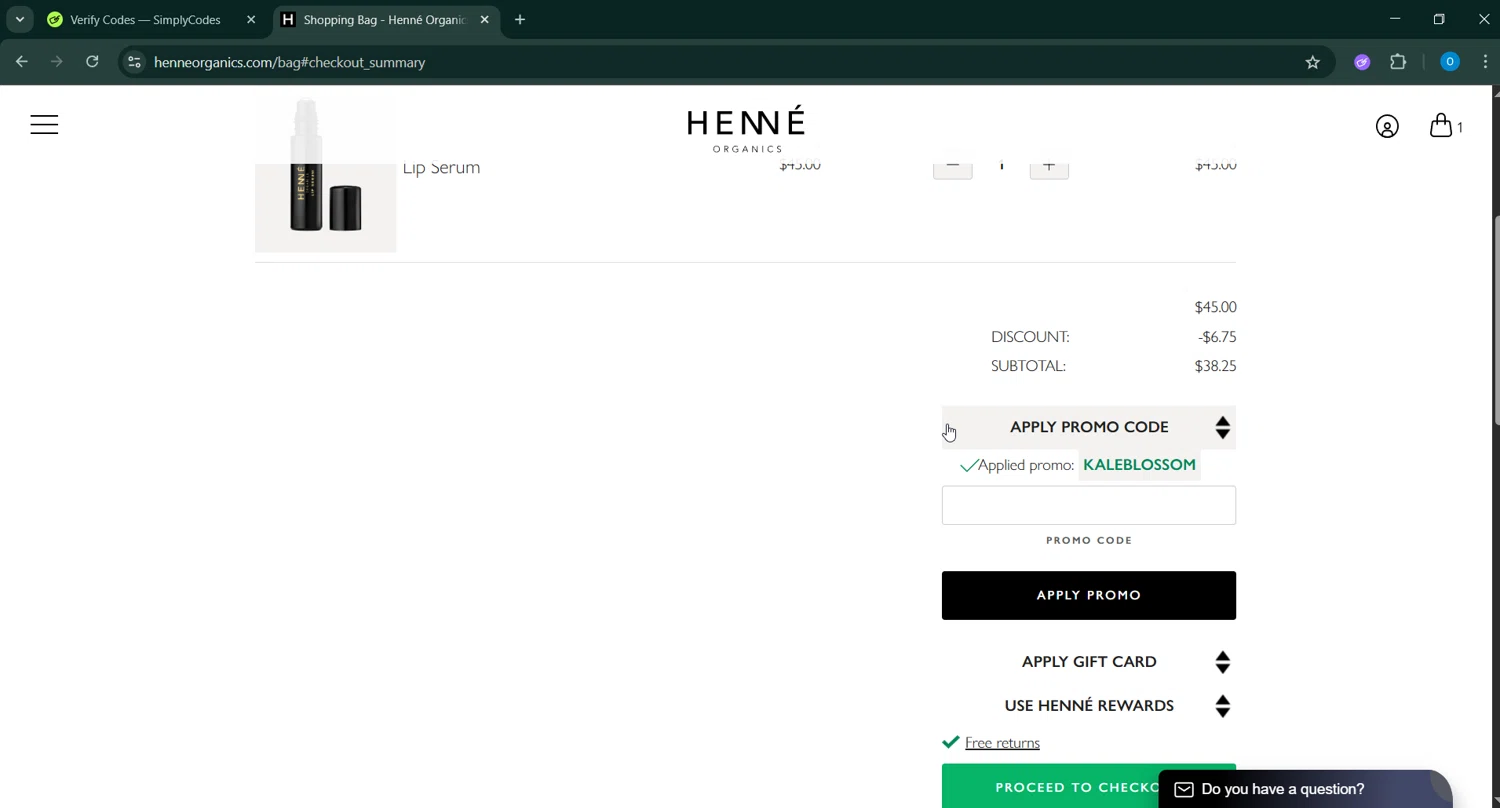The height and width of the screenshot is (808, 1500).
Task: Expand the Apply Gift Card section
Action: 1089,662
